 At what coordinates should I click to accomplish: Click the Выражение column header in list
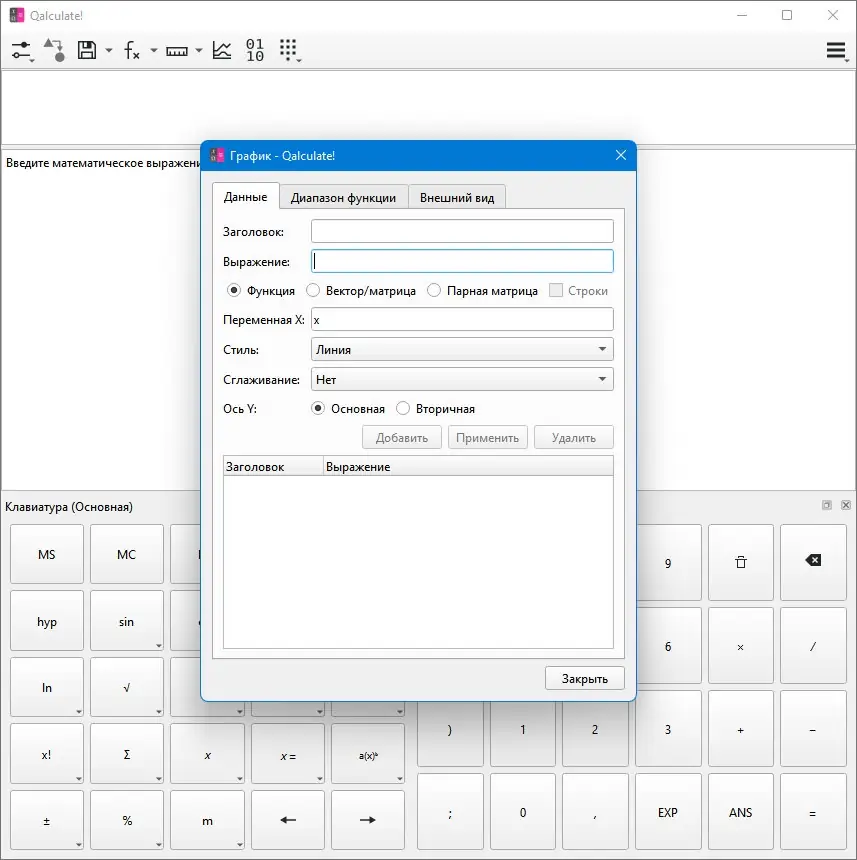468,467
